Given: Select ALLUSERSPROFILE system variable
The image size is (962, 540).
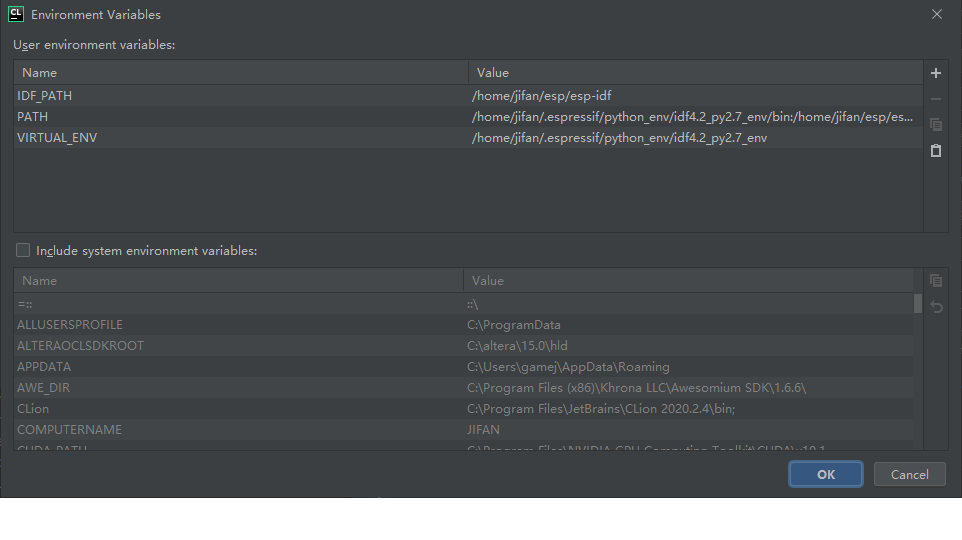Looking at the screenshot, I should pyautogui.click(x=70, y=325).
